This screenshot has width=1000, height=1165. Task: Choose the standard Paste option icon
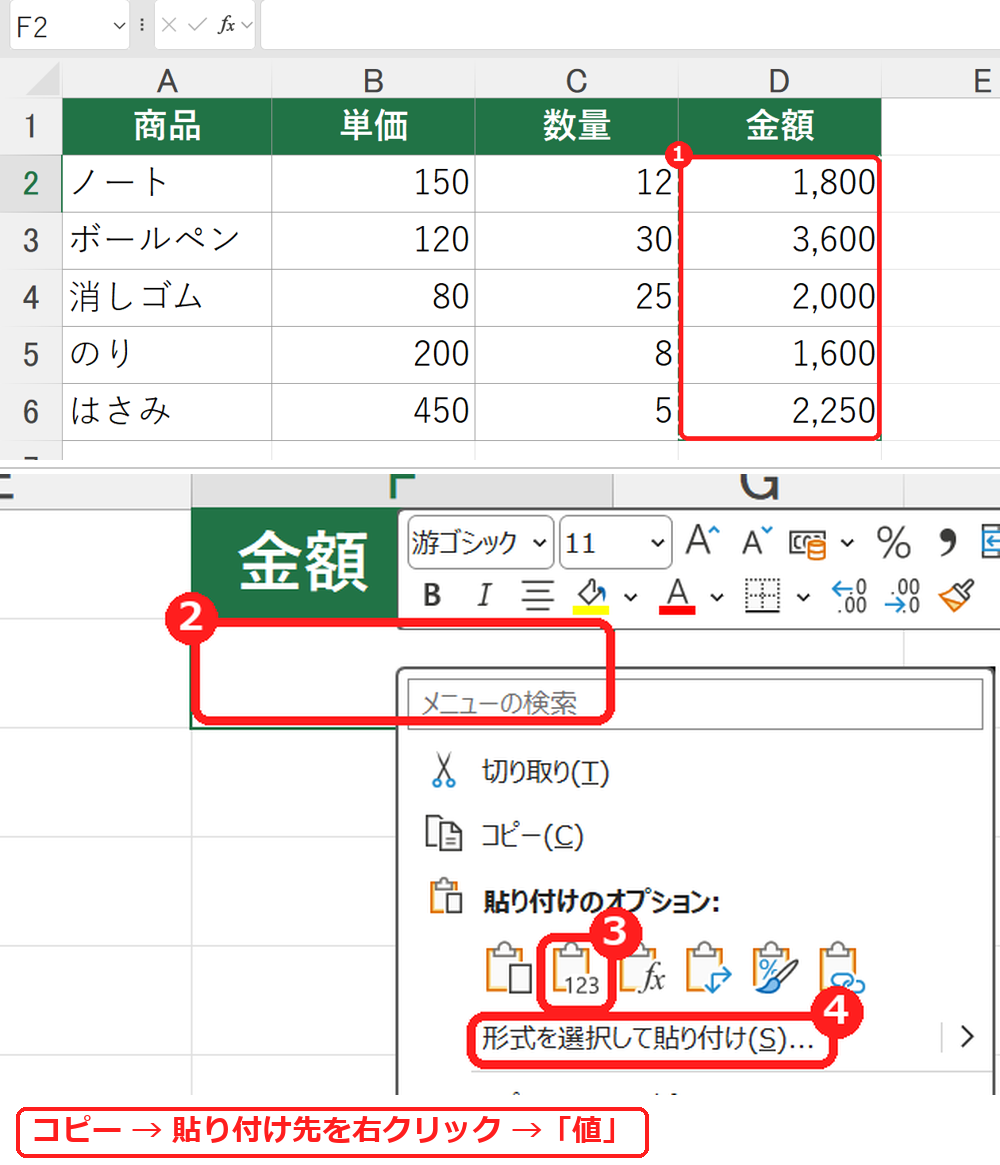[509, 969]
